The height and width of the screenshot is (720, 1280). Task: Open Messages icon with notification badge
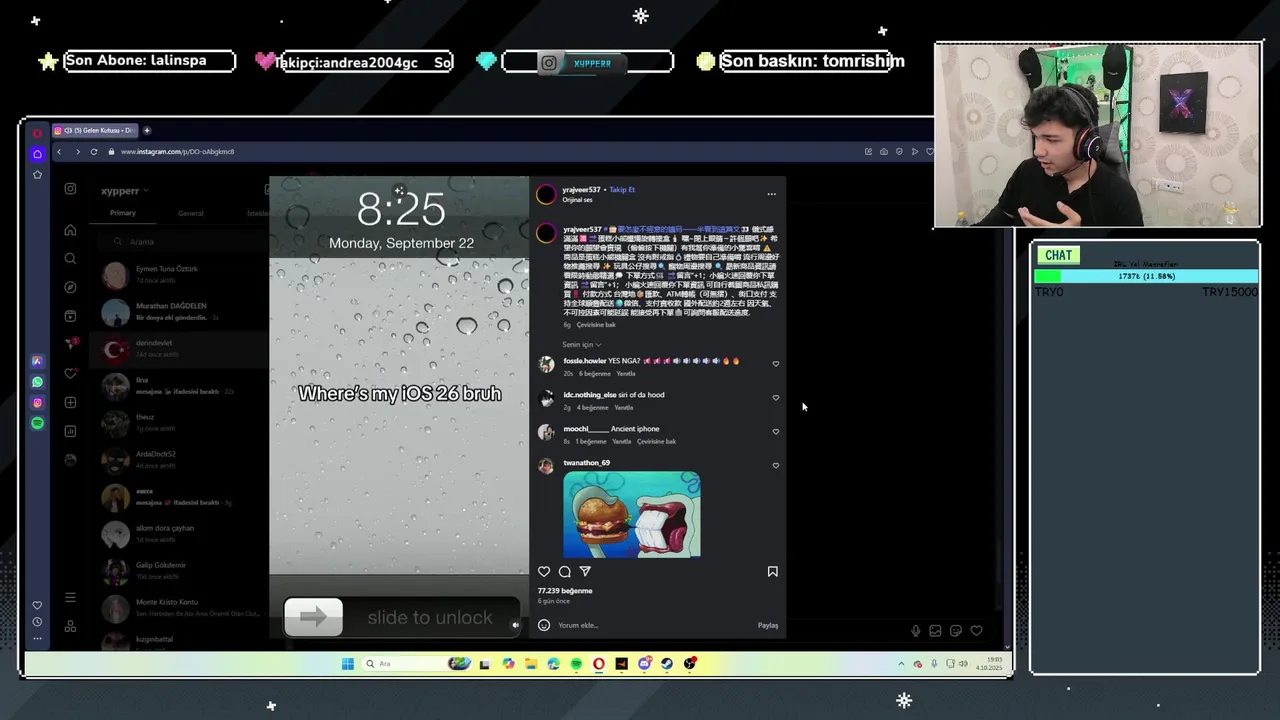pos(70,344)
